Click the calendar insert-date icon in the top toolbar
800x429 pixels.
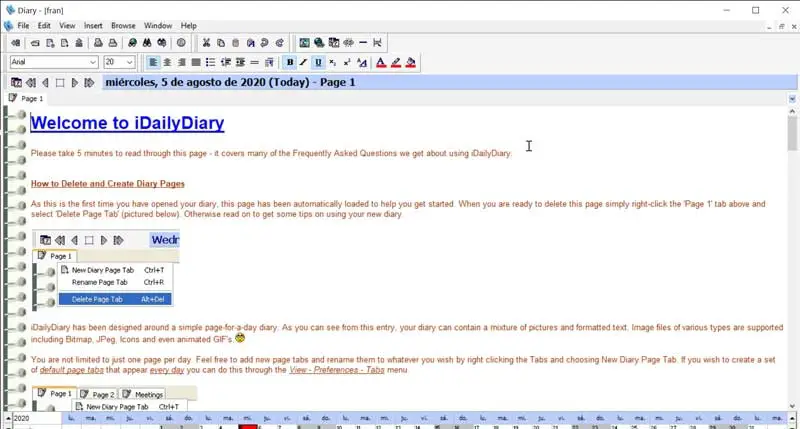pos(334,43)
